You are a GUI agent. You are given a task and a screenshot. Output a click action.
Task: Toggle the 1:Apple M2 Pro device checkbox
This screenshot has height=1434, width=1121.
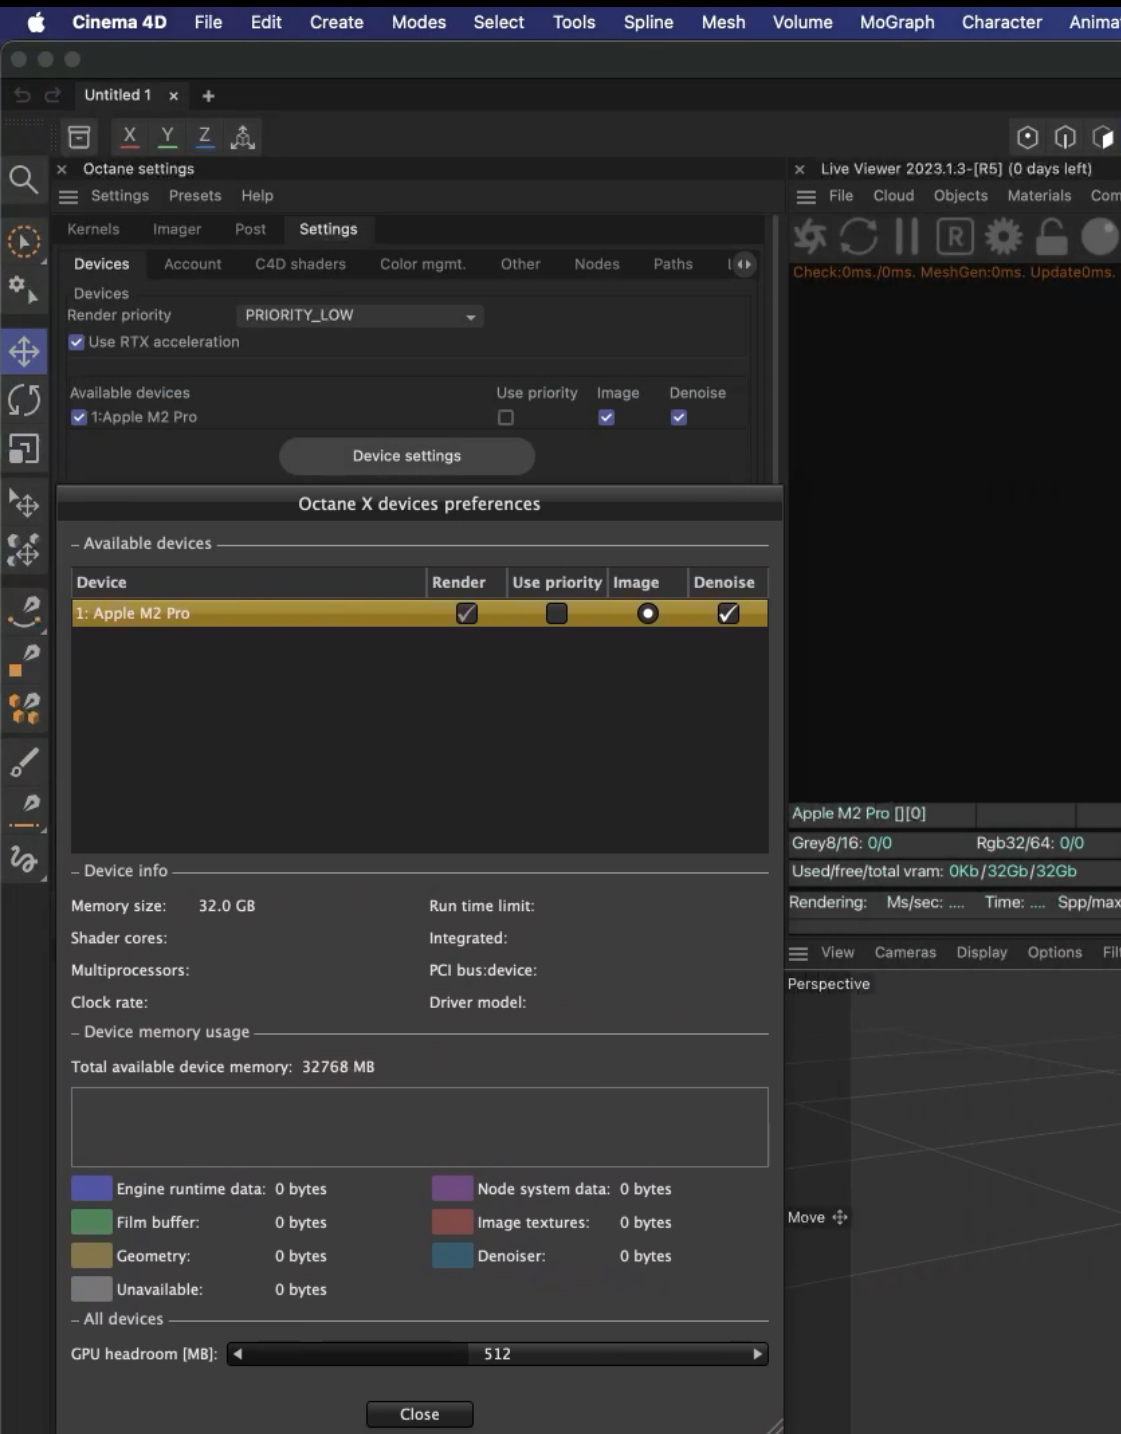79,417
